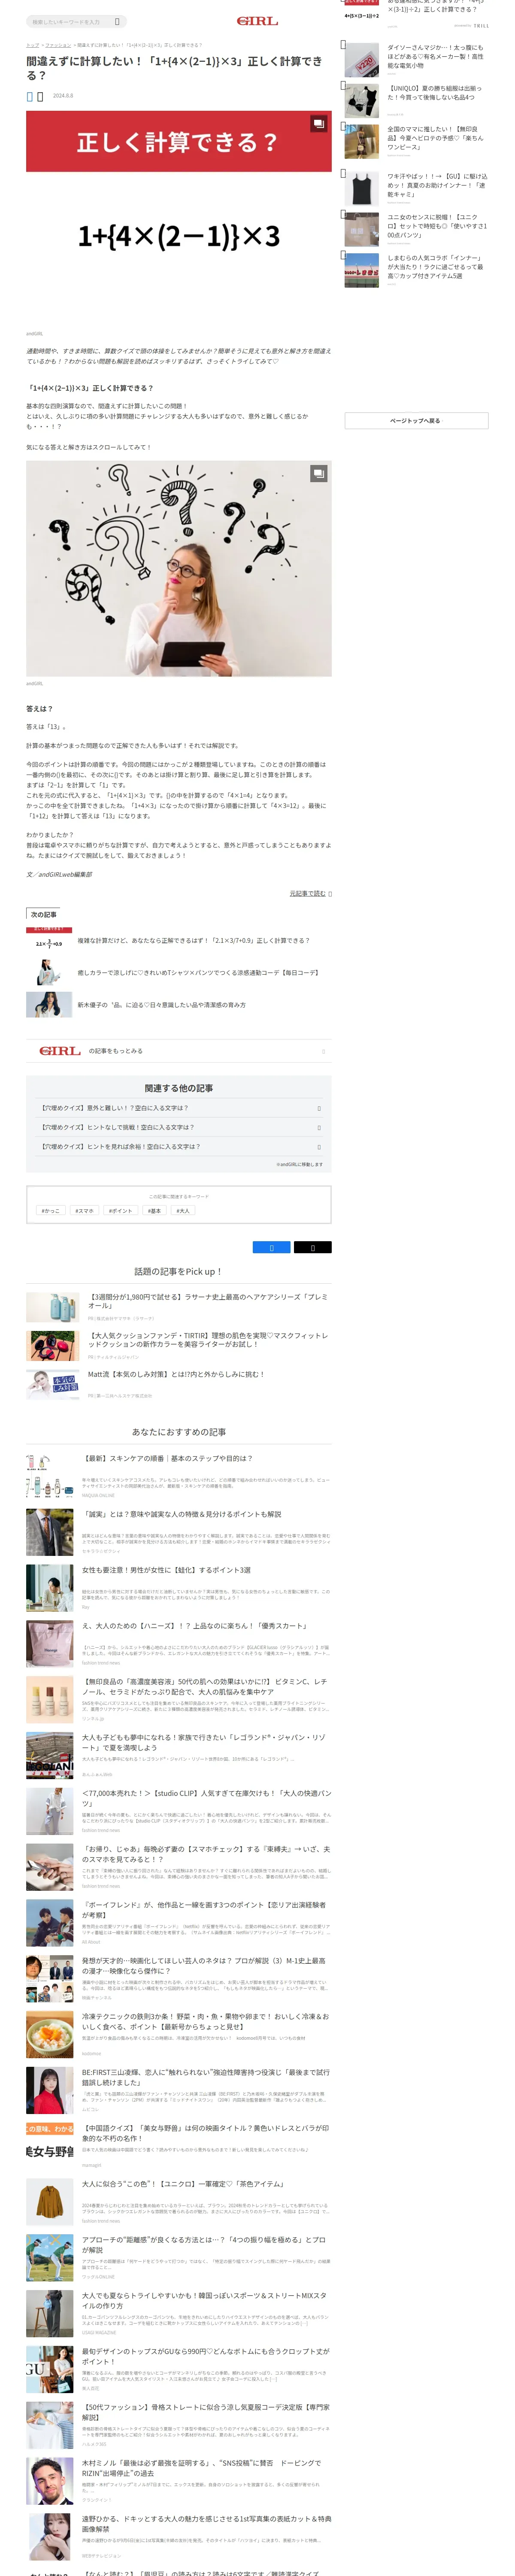Click the andGIRL logo in the header
The height and width of the screenshot is (2576, 515).
coord(257,21)
